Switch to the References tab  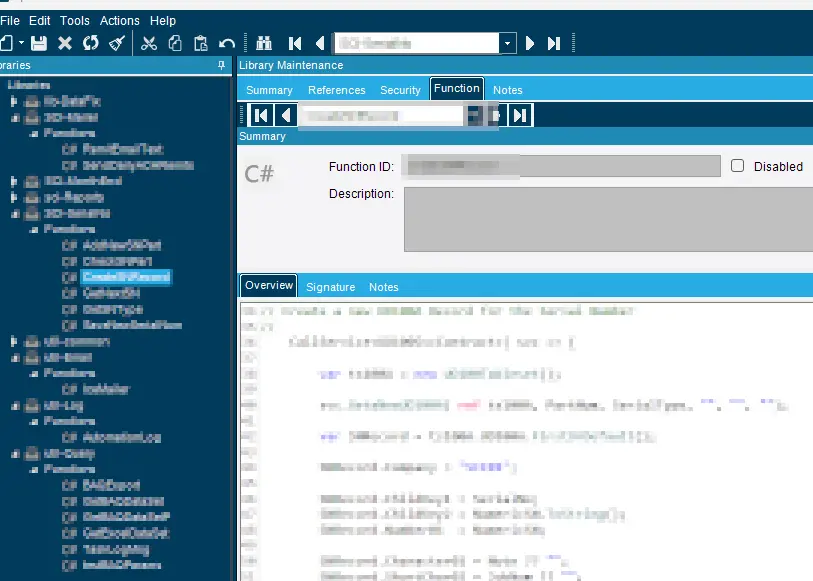[x=337, y=90]
